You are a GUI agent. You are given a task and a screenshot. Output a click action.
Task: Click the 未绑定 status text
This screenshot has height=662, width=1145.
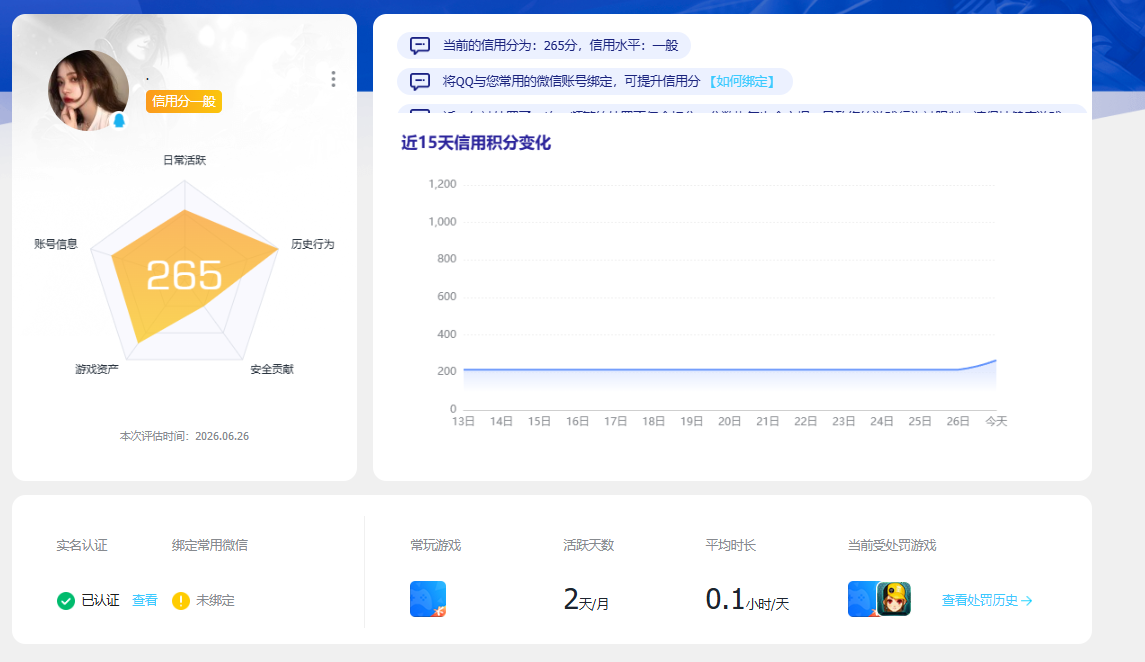[215, 600]
